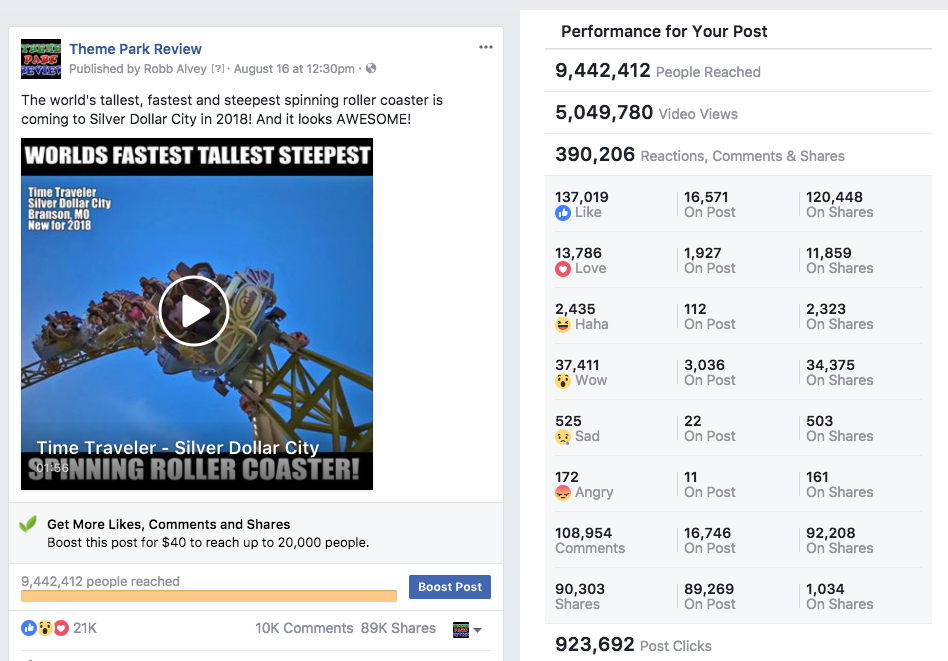This screenshot has width=948, height=661.
Task: Click '92,208 On Shares' in the Comments row
Action: 839,541
